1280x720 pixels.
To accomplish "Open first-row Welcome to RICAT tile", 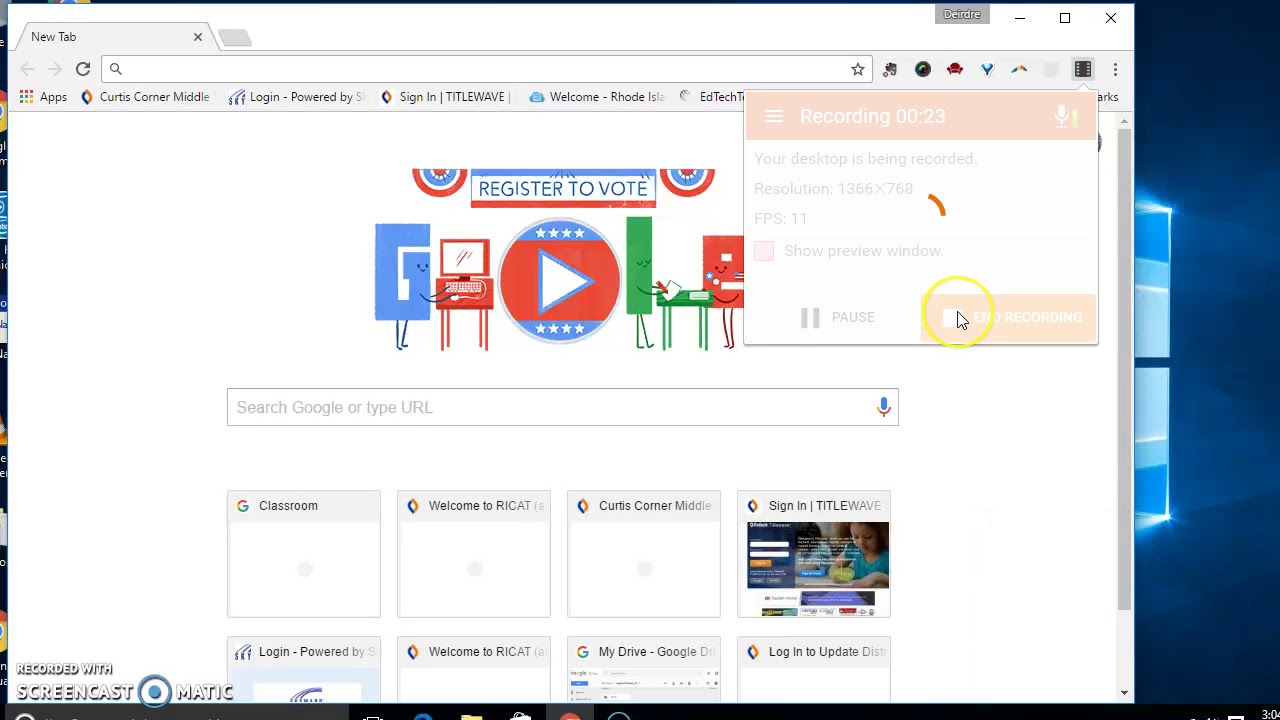I will pyautogui.click(x=474, y=554).
